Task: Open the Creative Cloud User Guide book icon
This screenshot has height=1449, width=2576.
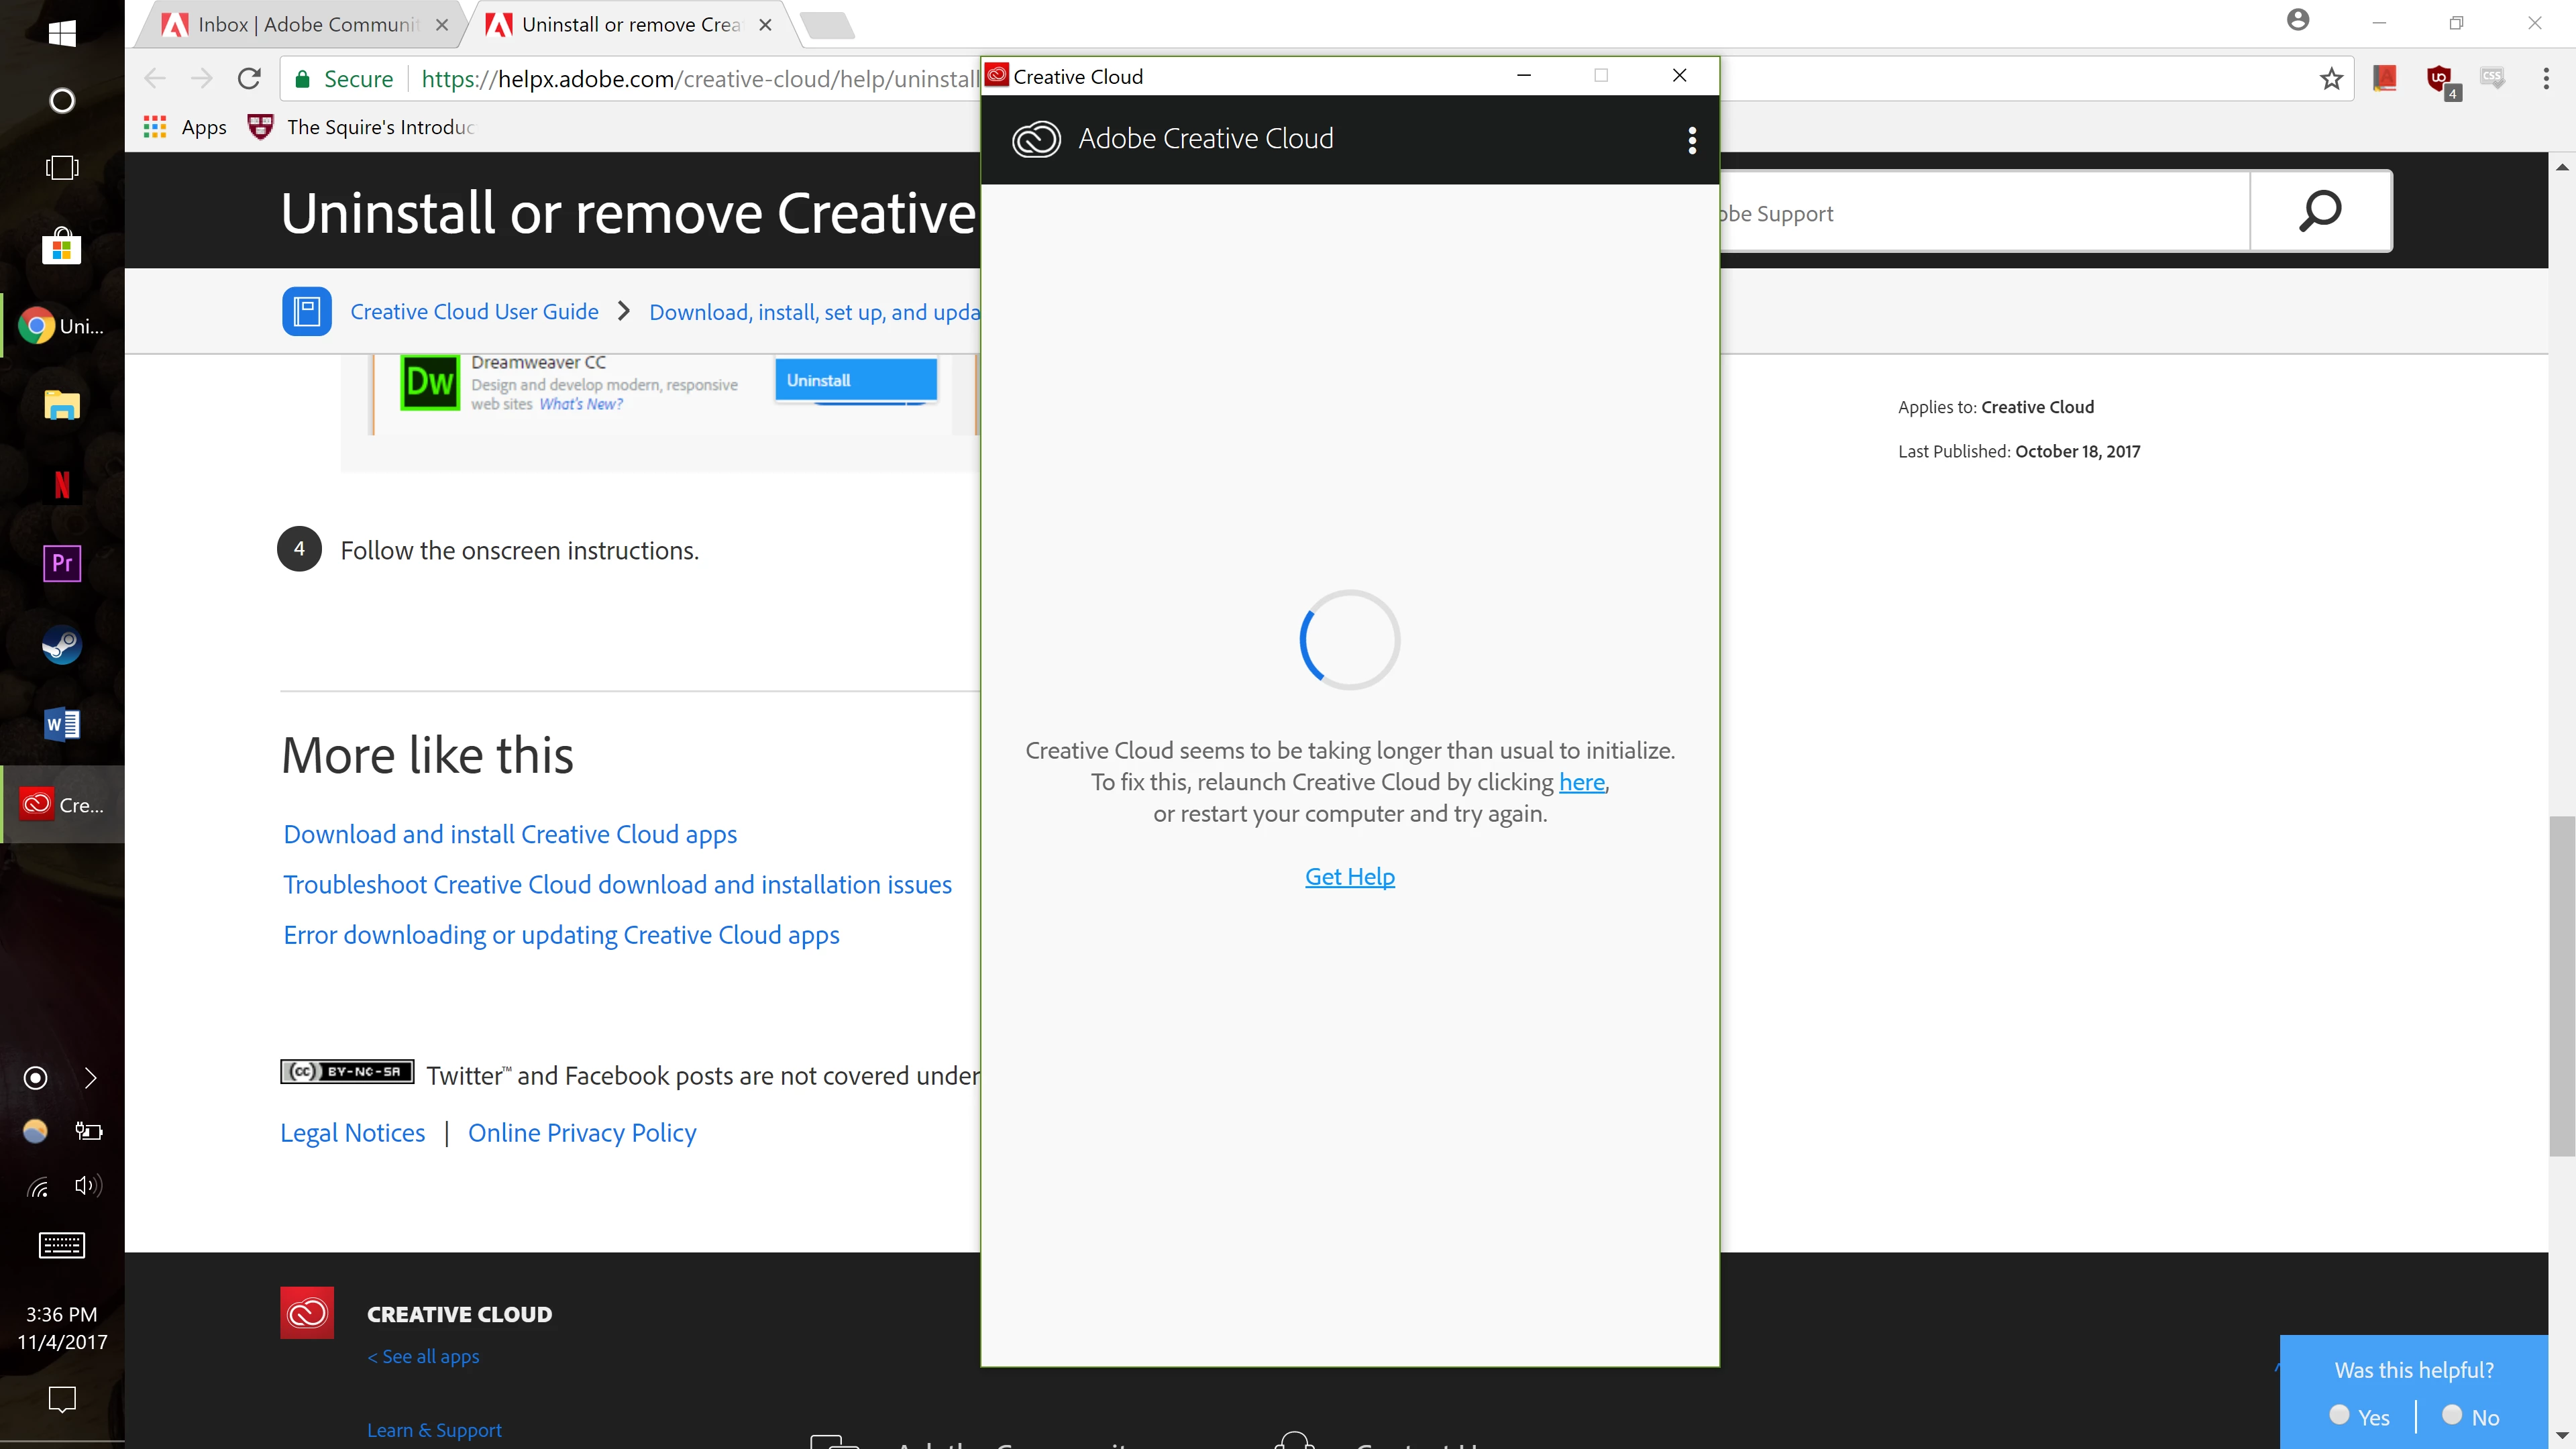Action: coord(306,312)
